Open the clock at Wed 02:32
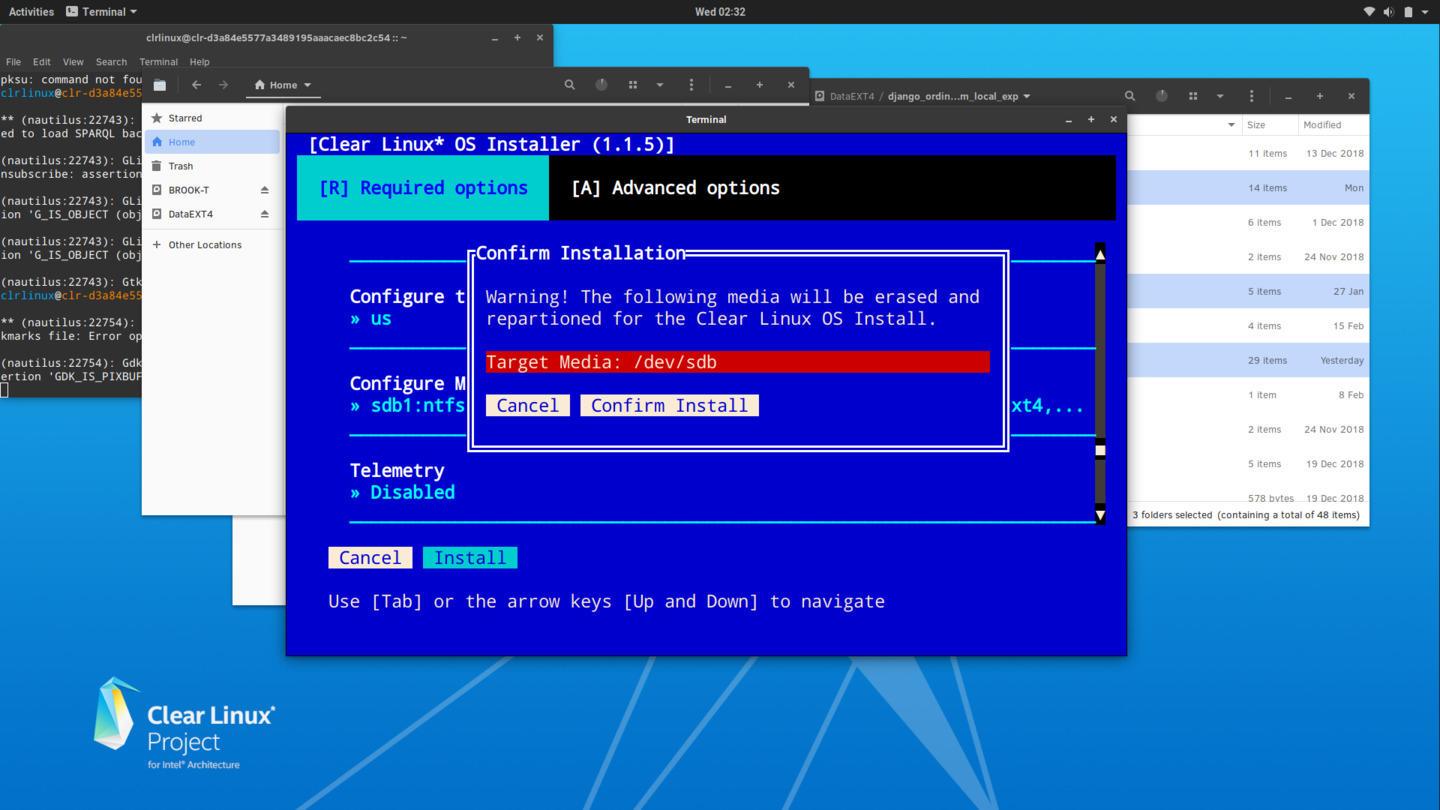Screen dimensions: 1440x810 [x=720, y=12]
